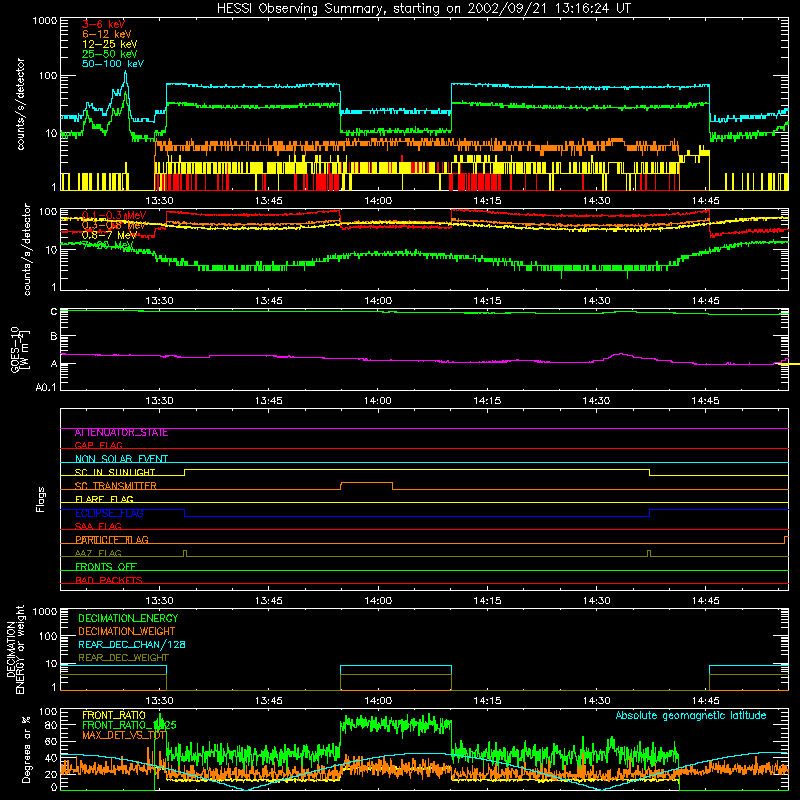Click the GOES-10 axis label

[19, 350]
